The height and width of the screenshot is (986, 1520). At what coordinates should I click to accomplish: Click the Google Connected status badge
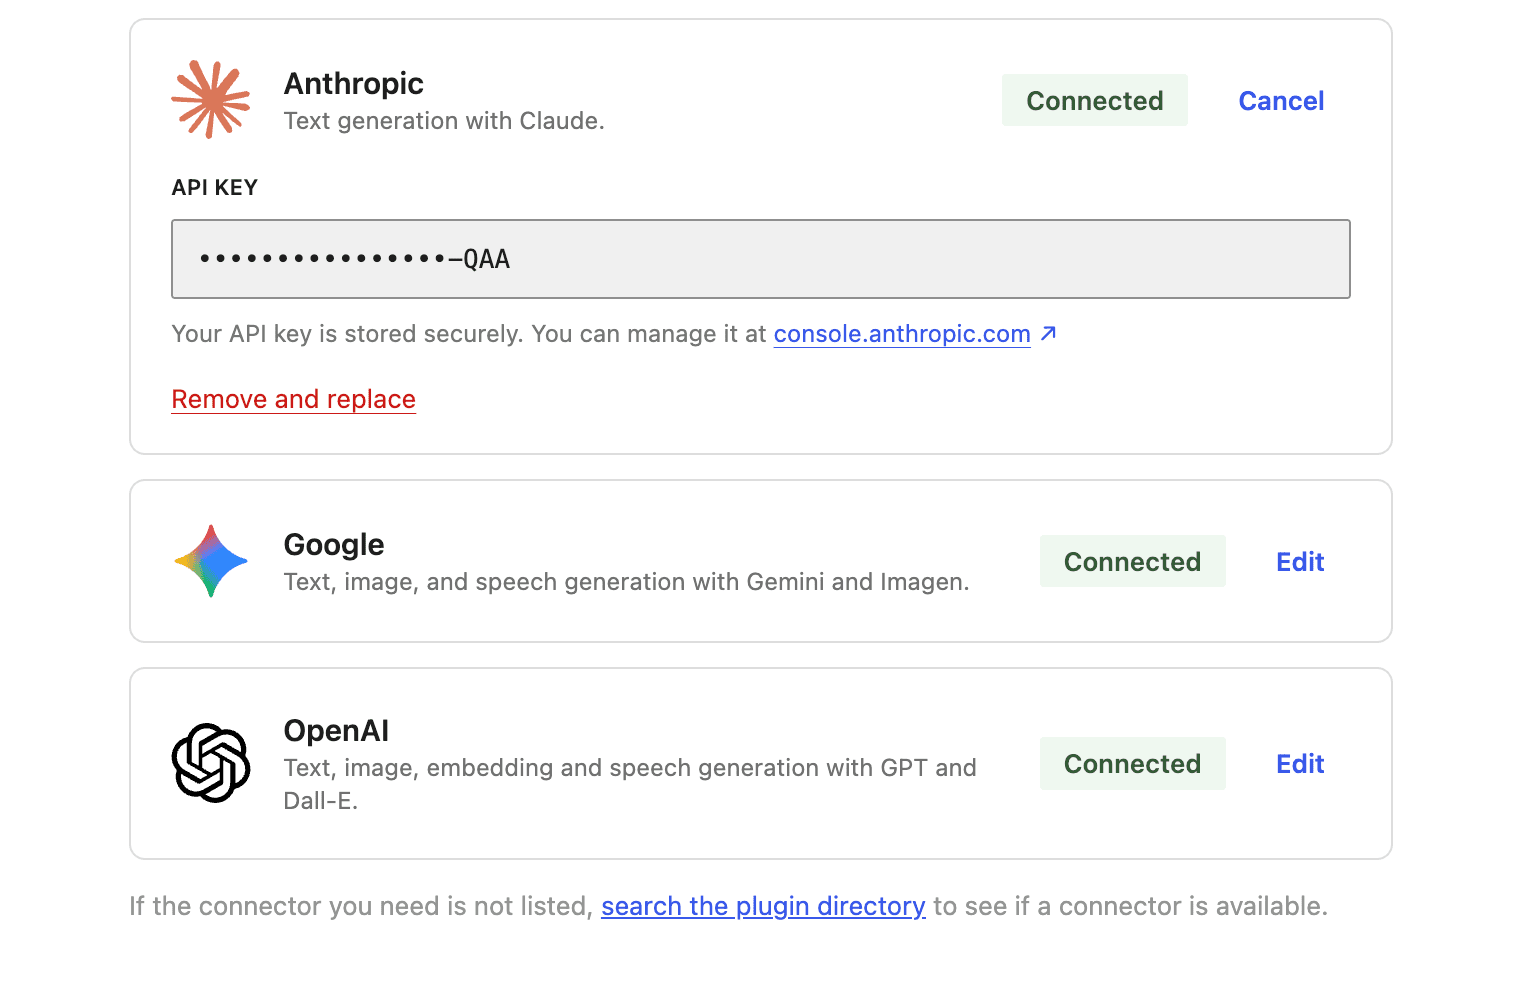1132,561
